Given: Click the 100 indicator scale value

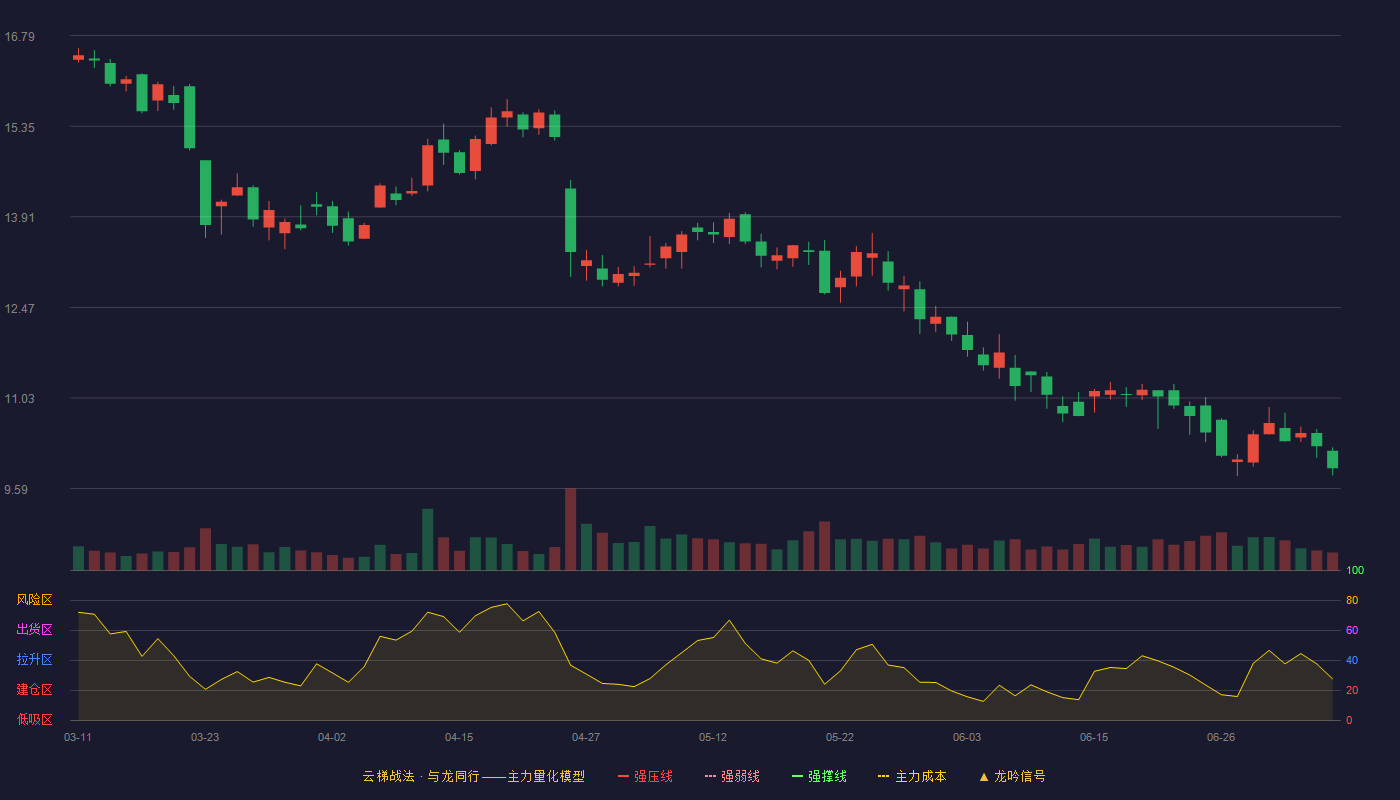Looking at the screenshot, I should point(1355,571).
